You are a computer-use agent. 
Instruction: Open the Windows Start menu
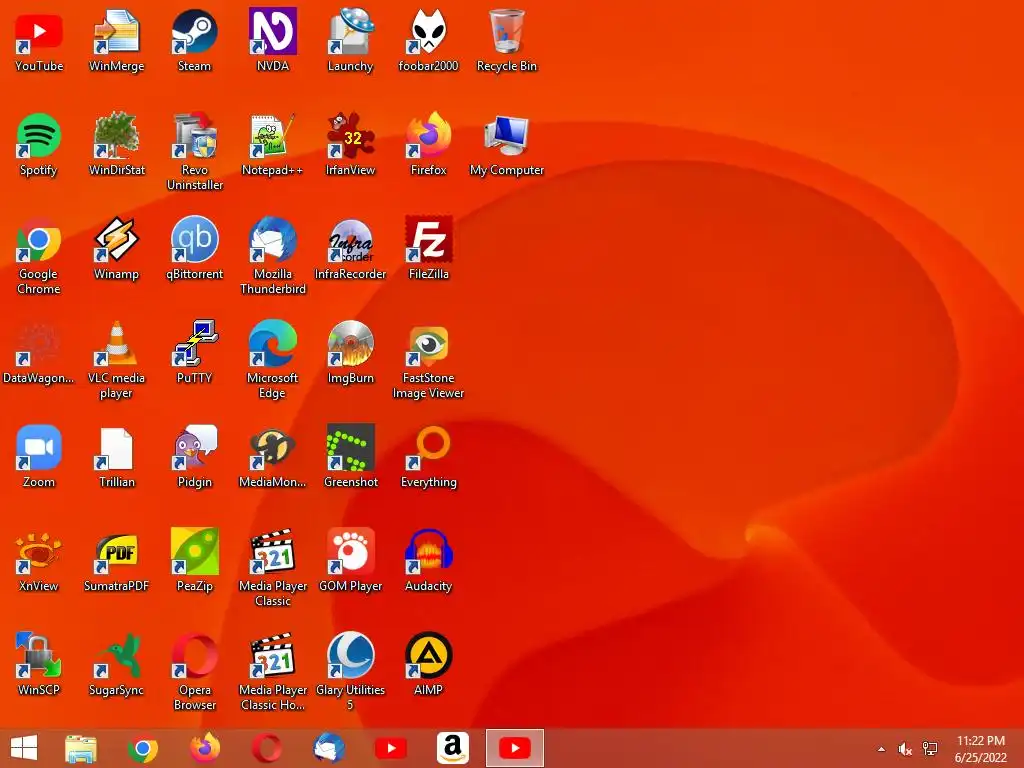(24, 748)
